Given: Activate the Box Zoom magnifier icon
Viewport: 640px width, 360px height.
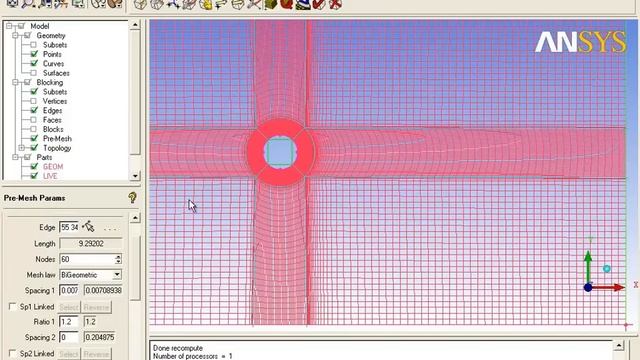Looking at the screenshot, I should click(29, 3).
